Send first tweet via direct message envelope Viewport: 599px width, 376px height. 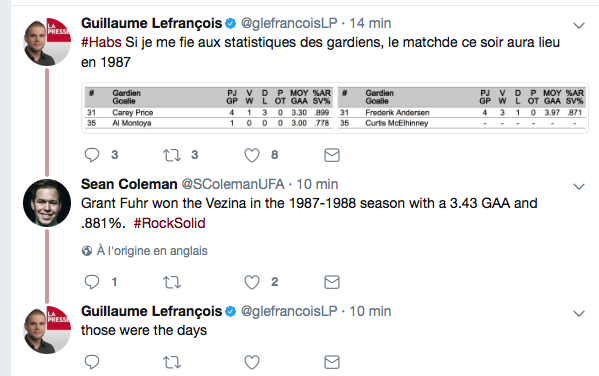[x=332, y=155]
